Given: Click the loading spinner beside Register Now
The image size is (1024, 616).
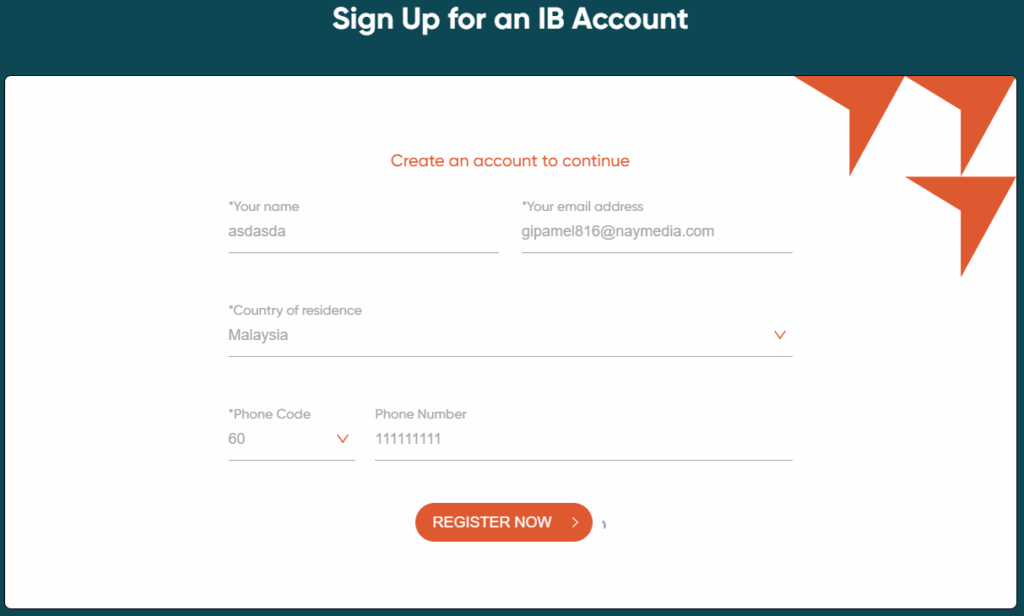Looking at the screenshot, I should 604,524.
